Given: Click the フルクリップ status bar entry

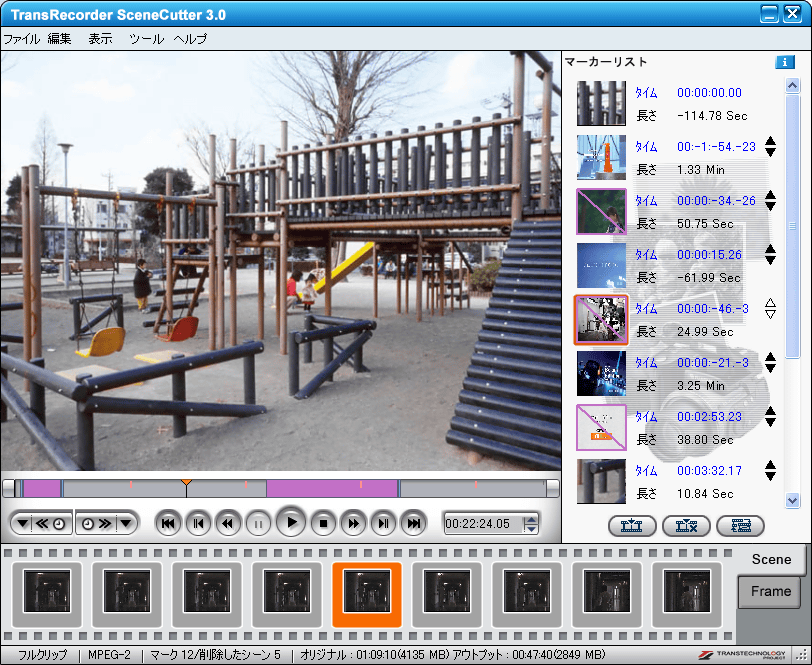Looking at the screenshot, I should [42, 655].
